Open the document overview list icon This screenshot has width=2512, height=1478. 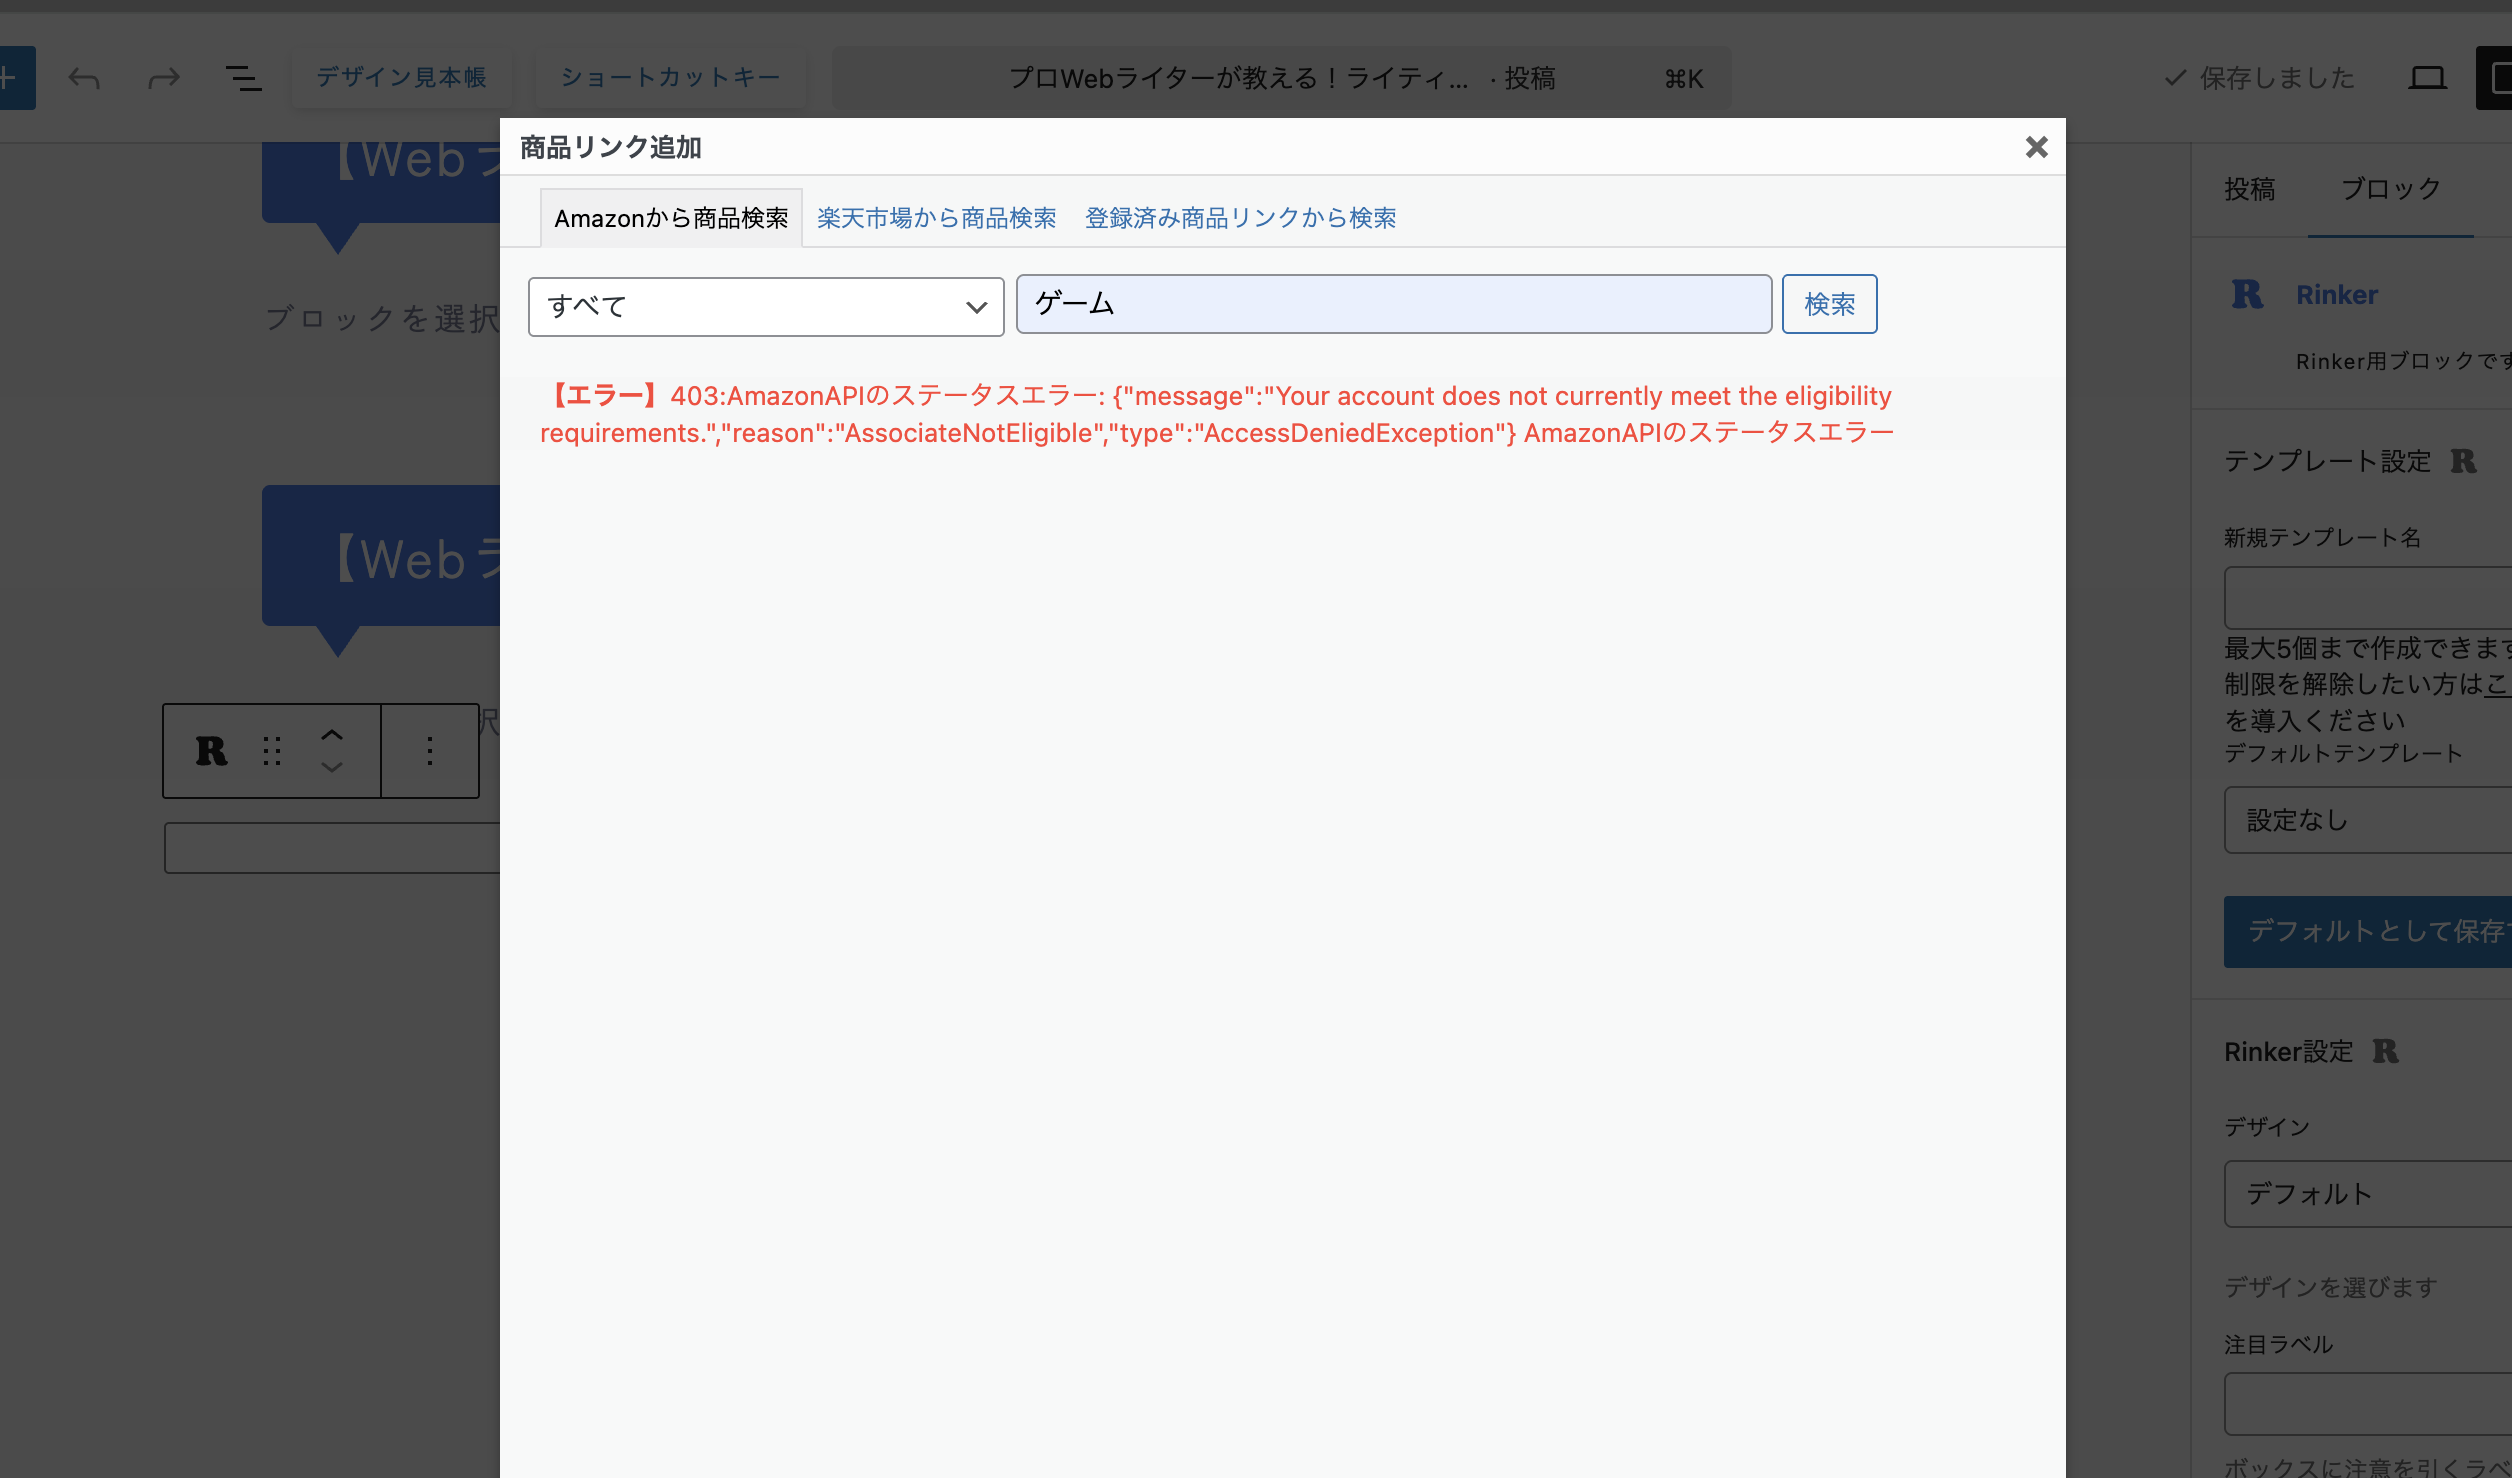(243, 78)
